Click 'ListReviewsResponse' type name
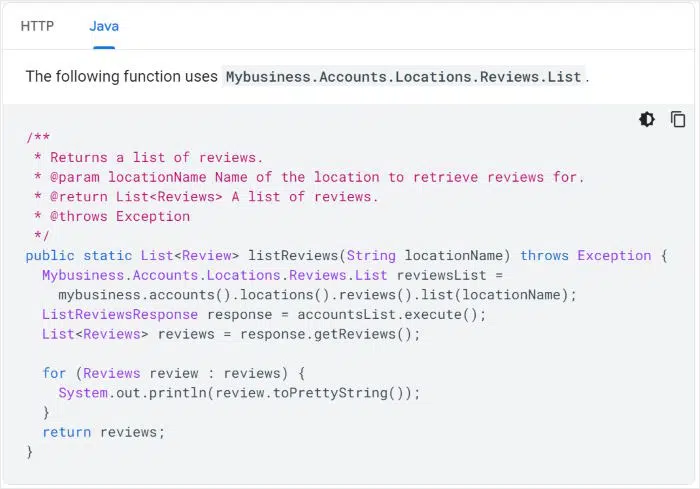 (x=120, y=315)
